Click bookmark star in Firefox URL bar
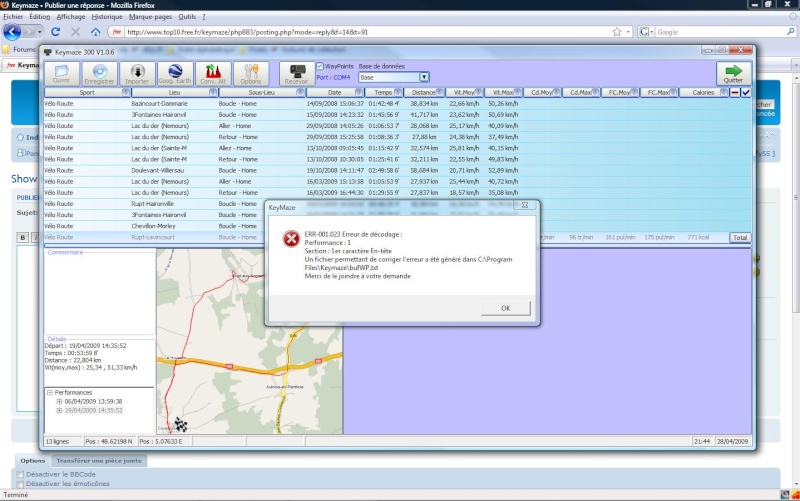 617,32
